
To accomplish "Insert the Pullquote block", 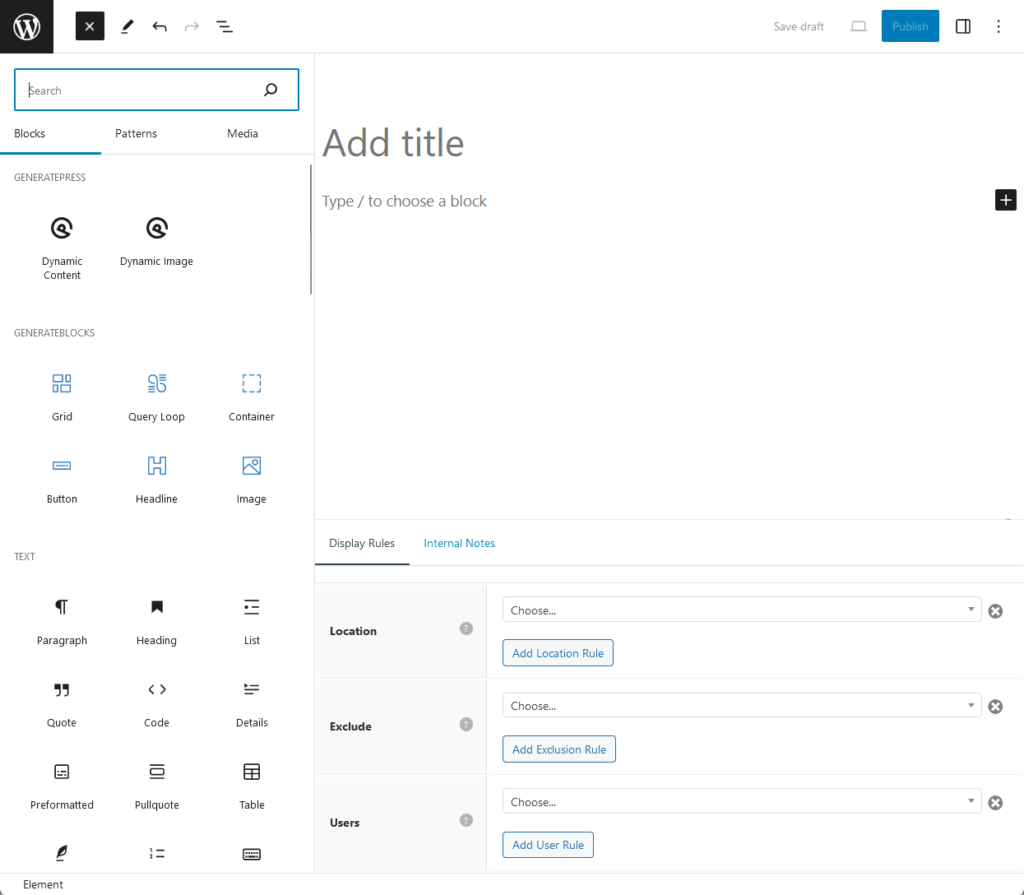I will coord(157,786).
